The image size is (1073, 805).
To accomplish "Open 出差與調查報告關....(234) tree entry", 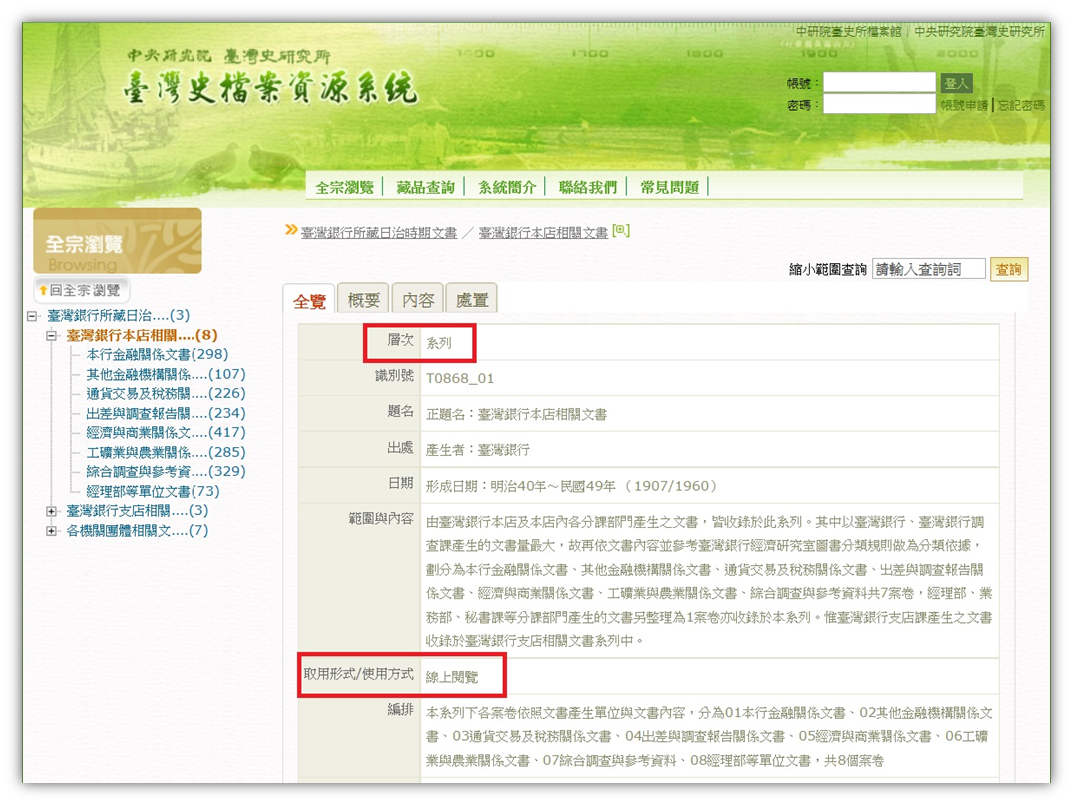I will point(166,413).
